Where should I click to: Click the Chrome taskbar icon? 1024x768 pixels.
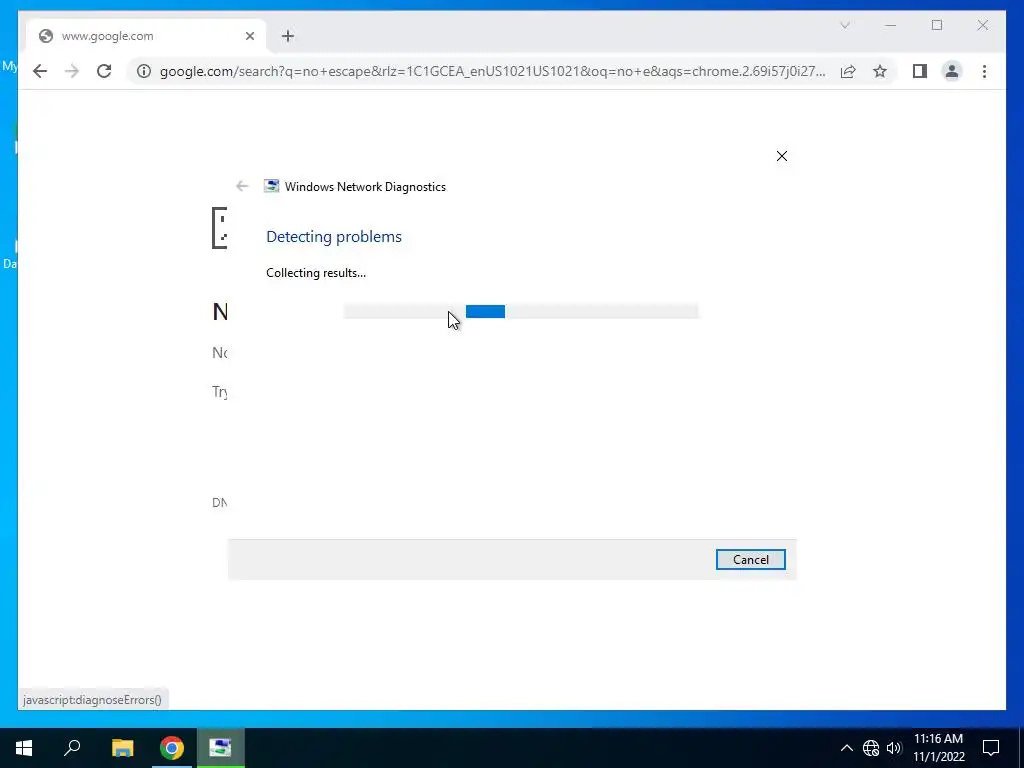(x=172, y=748)
